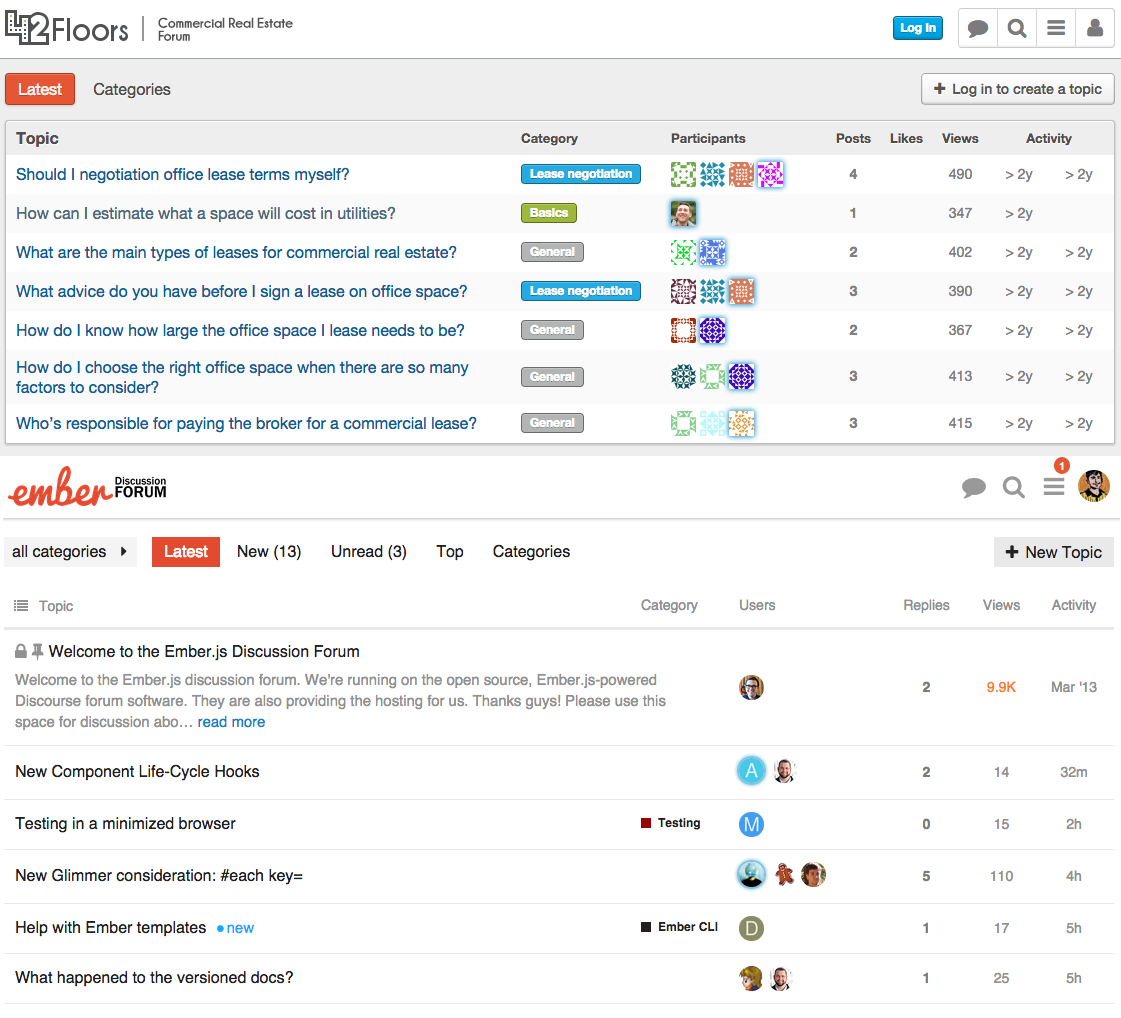This screenshot has width=1121, height=1018.
Task: Open chat bubble icon in 42Floors header
Action: [x=977, y=29]
